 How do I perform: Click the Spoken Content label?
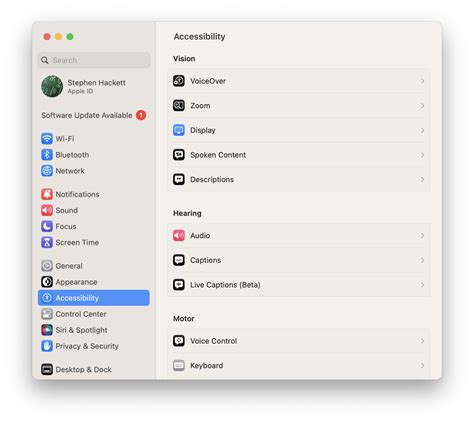218,155
